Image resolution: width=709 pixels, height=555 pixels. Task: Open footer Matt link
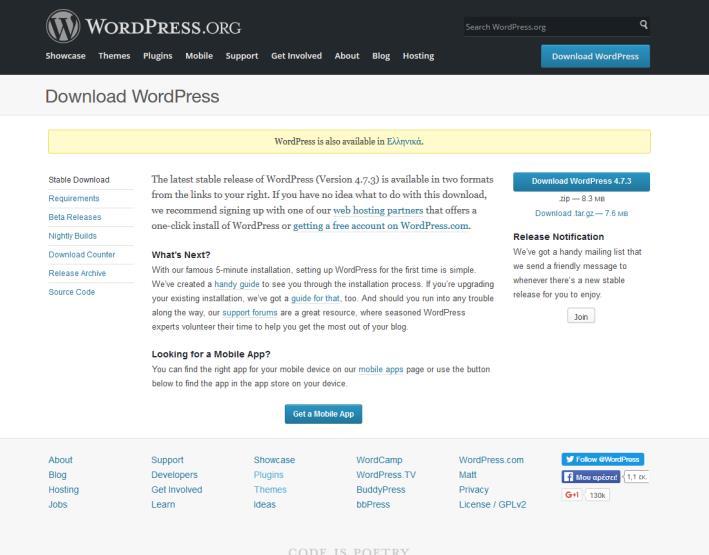(x=468, y=475)
